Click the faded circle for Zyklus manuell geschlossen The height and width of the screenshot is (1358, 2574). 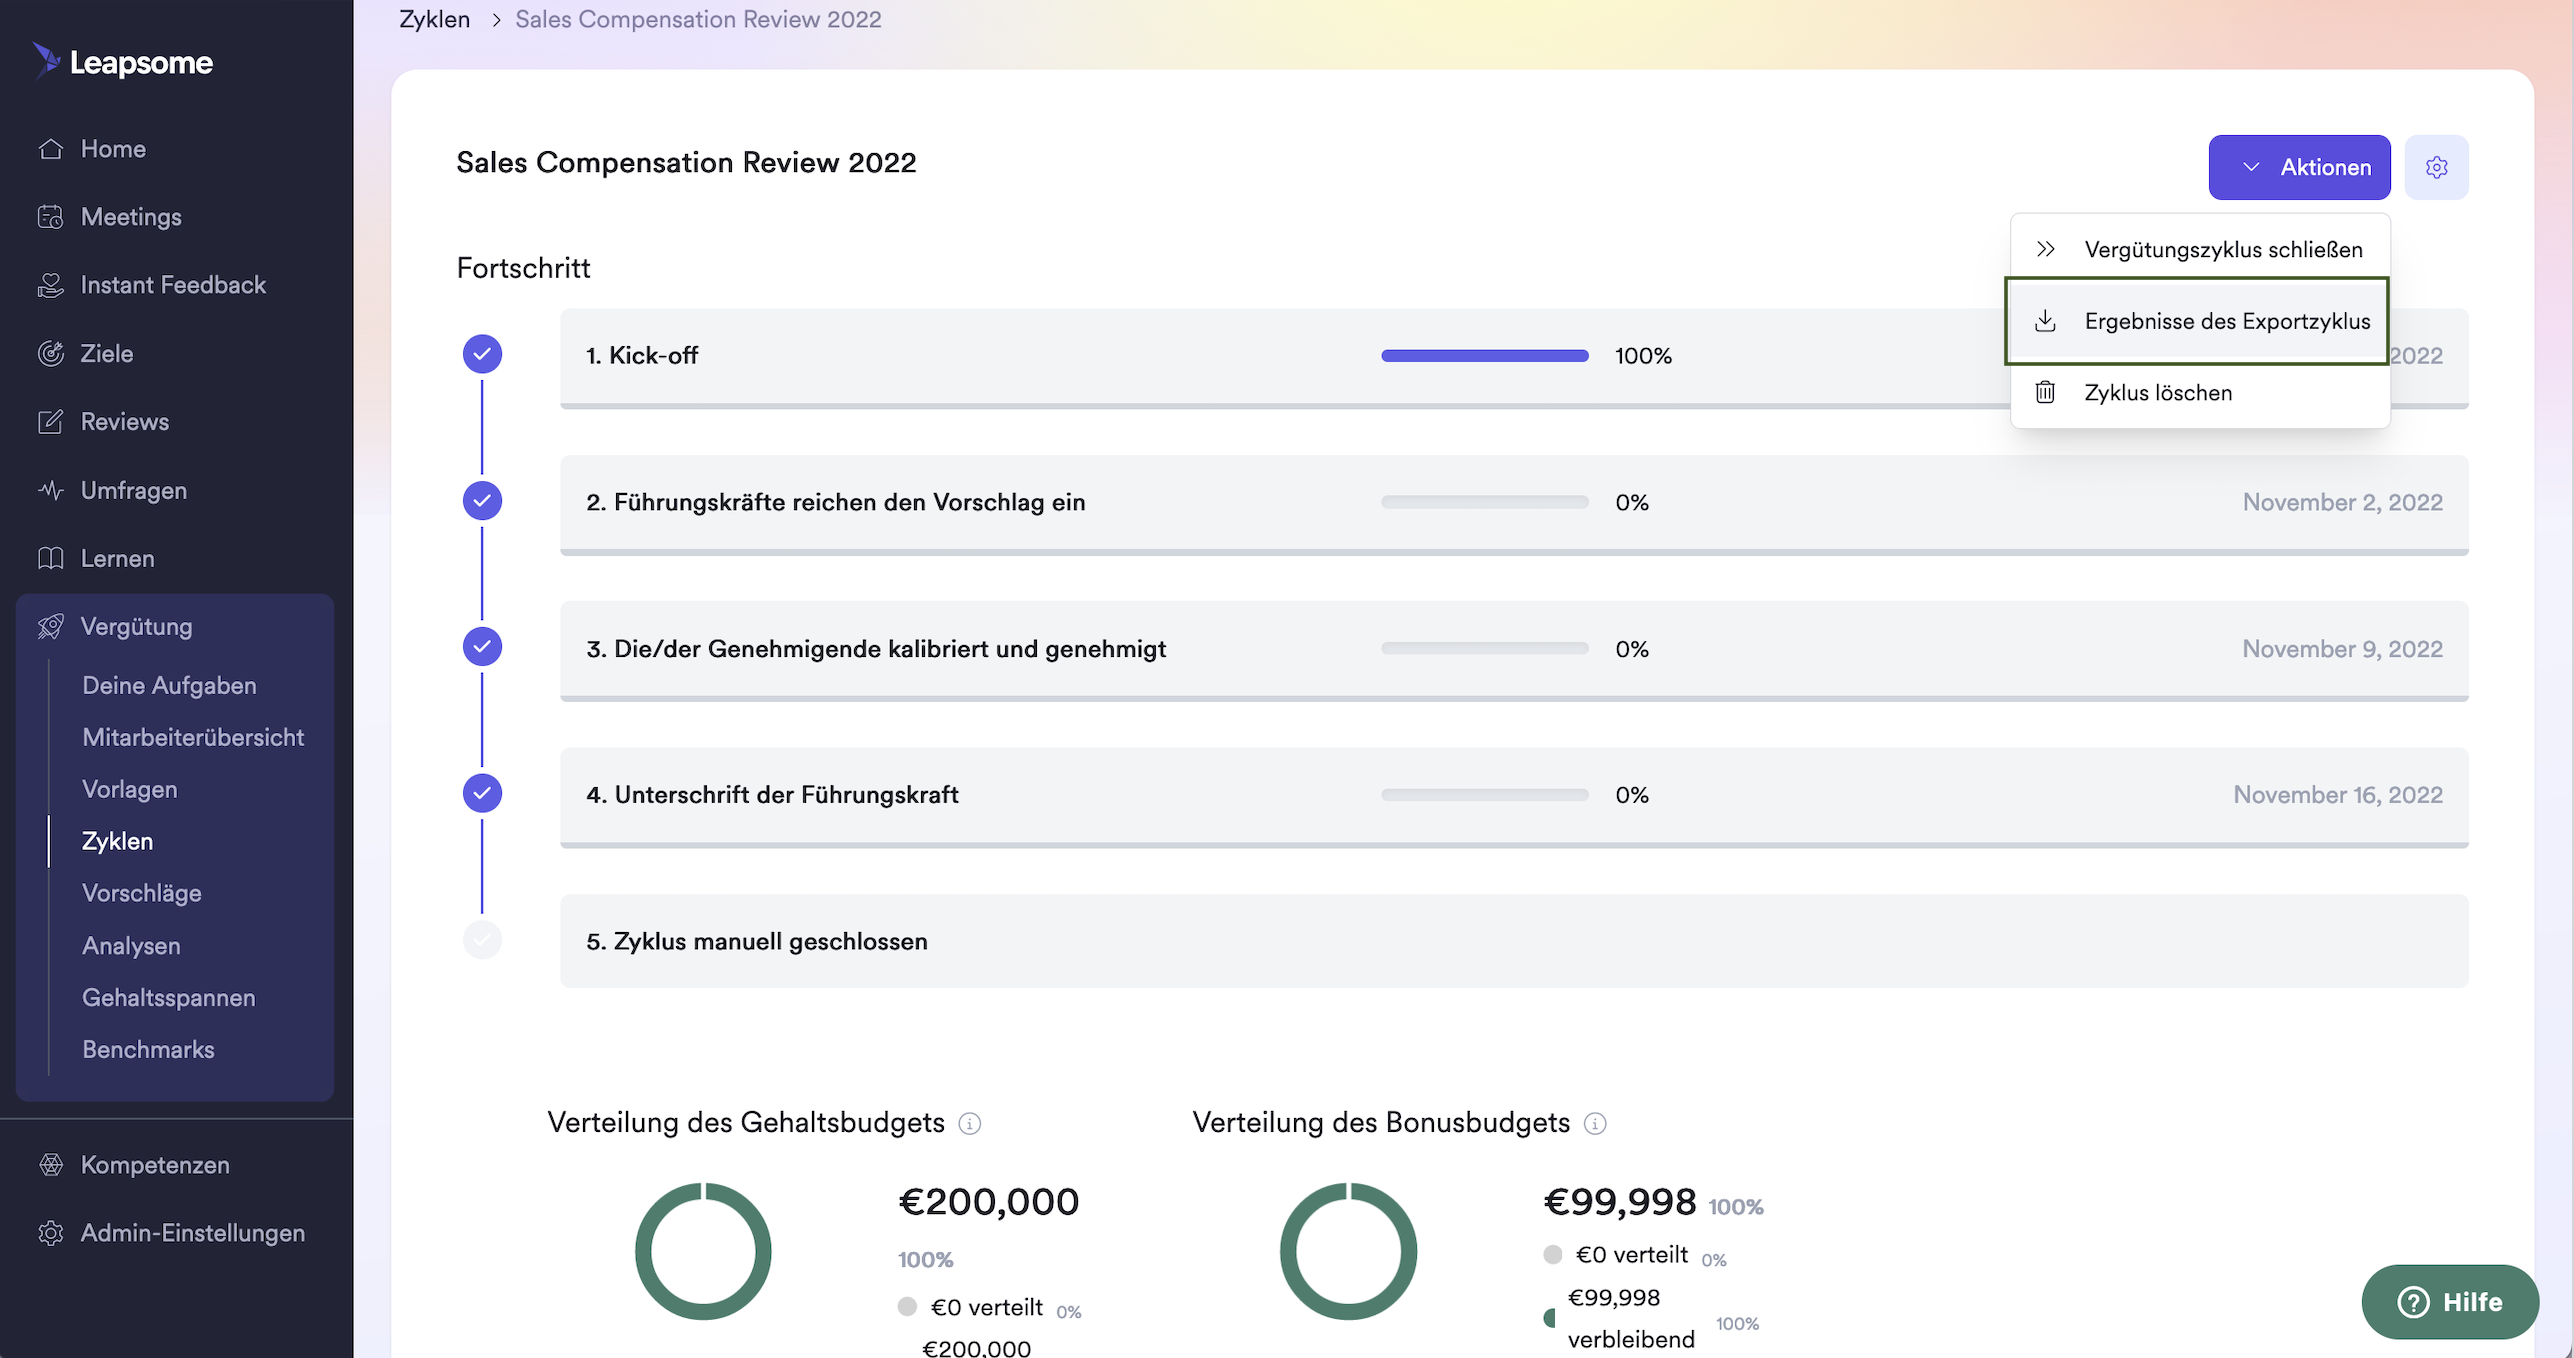click(x=482, y=940)
